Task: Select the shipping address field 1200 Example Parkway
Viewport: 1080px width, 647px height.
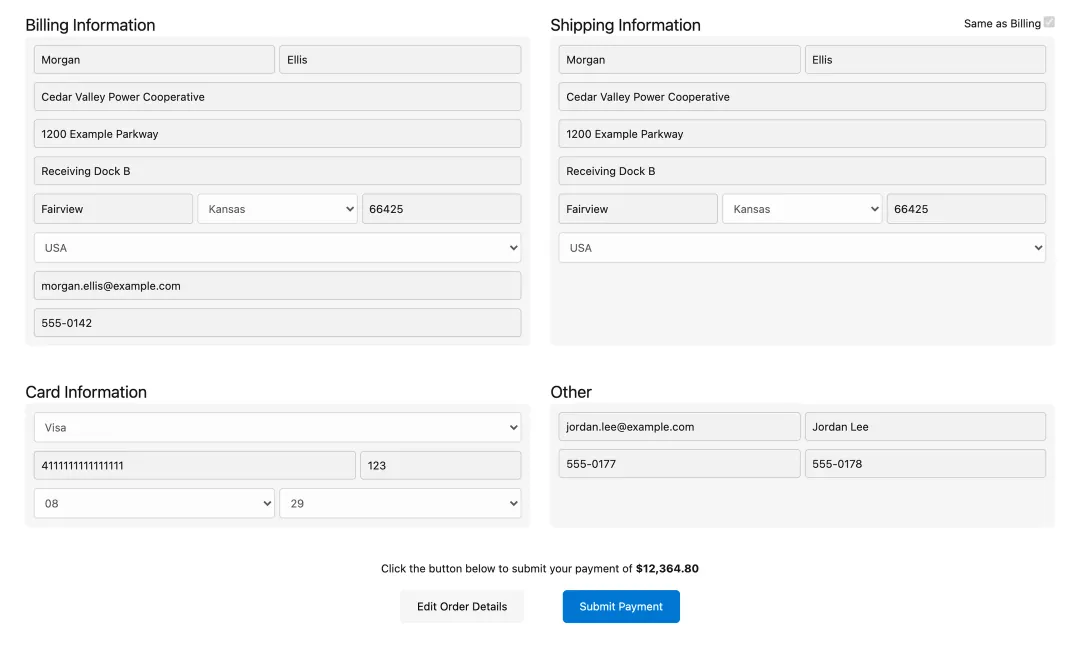Action: pos(802,134)
